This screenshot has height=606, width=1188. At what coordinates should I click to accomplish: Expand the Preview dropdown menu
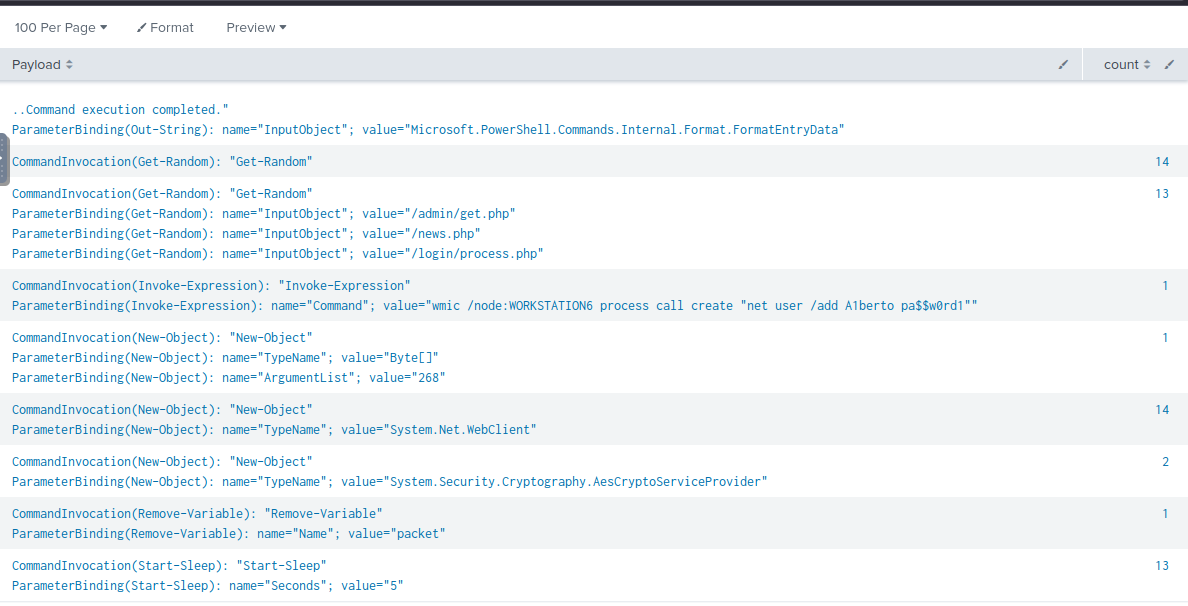click(x=256, y=28)
